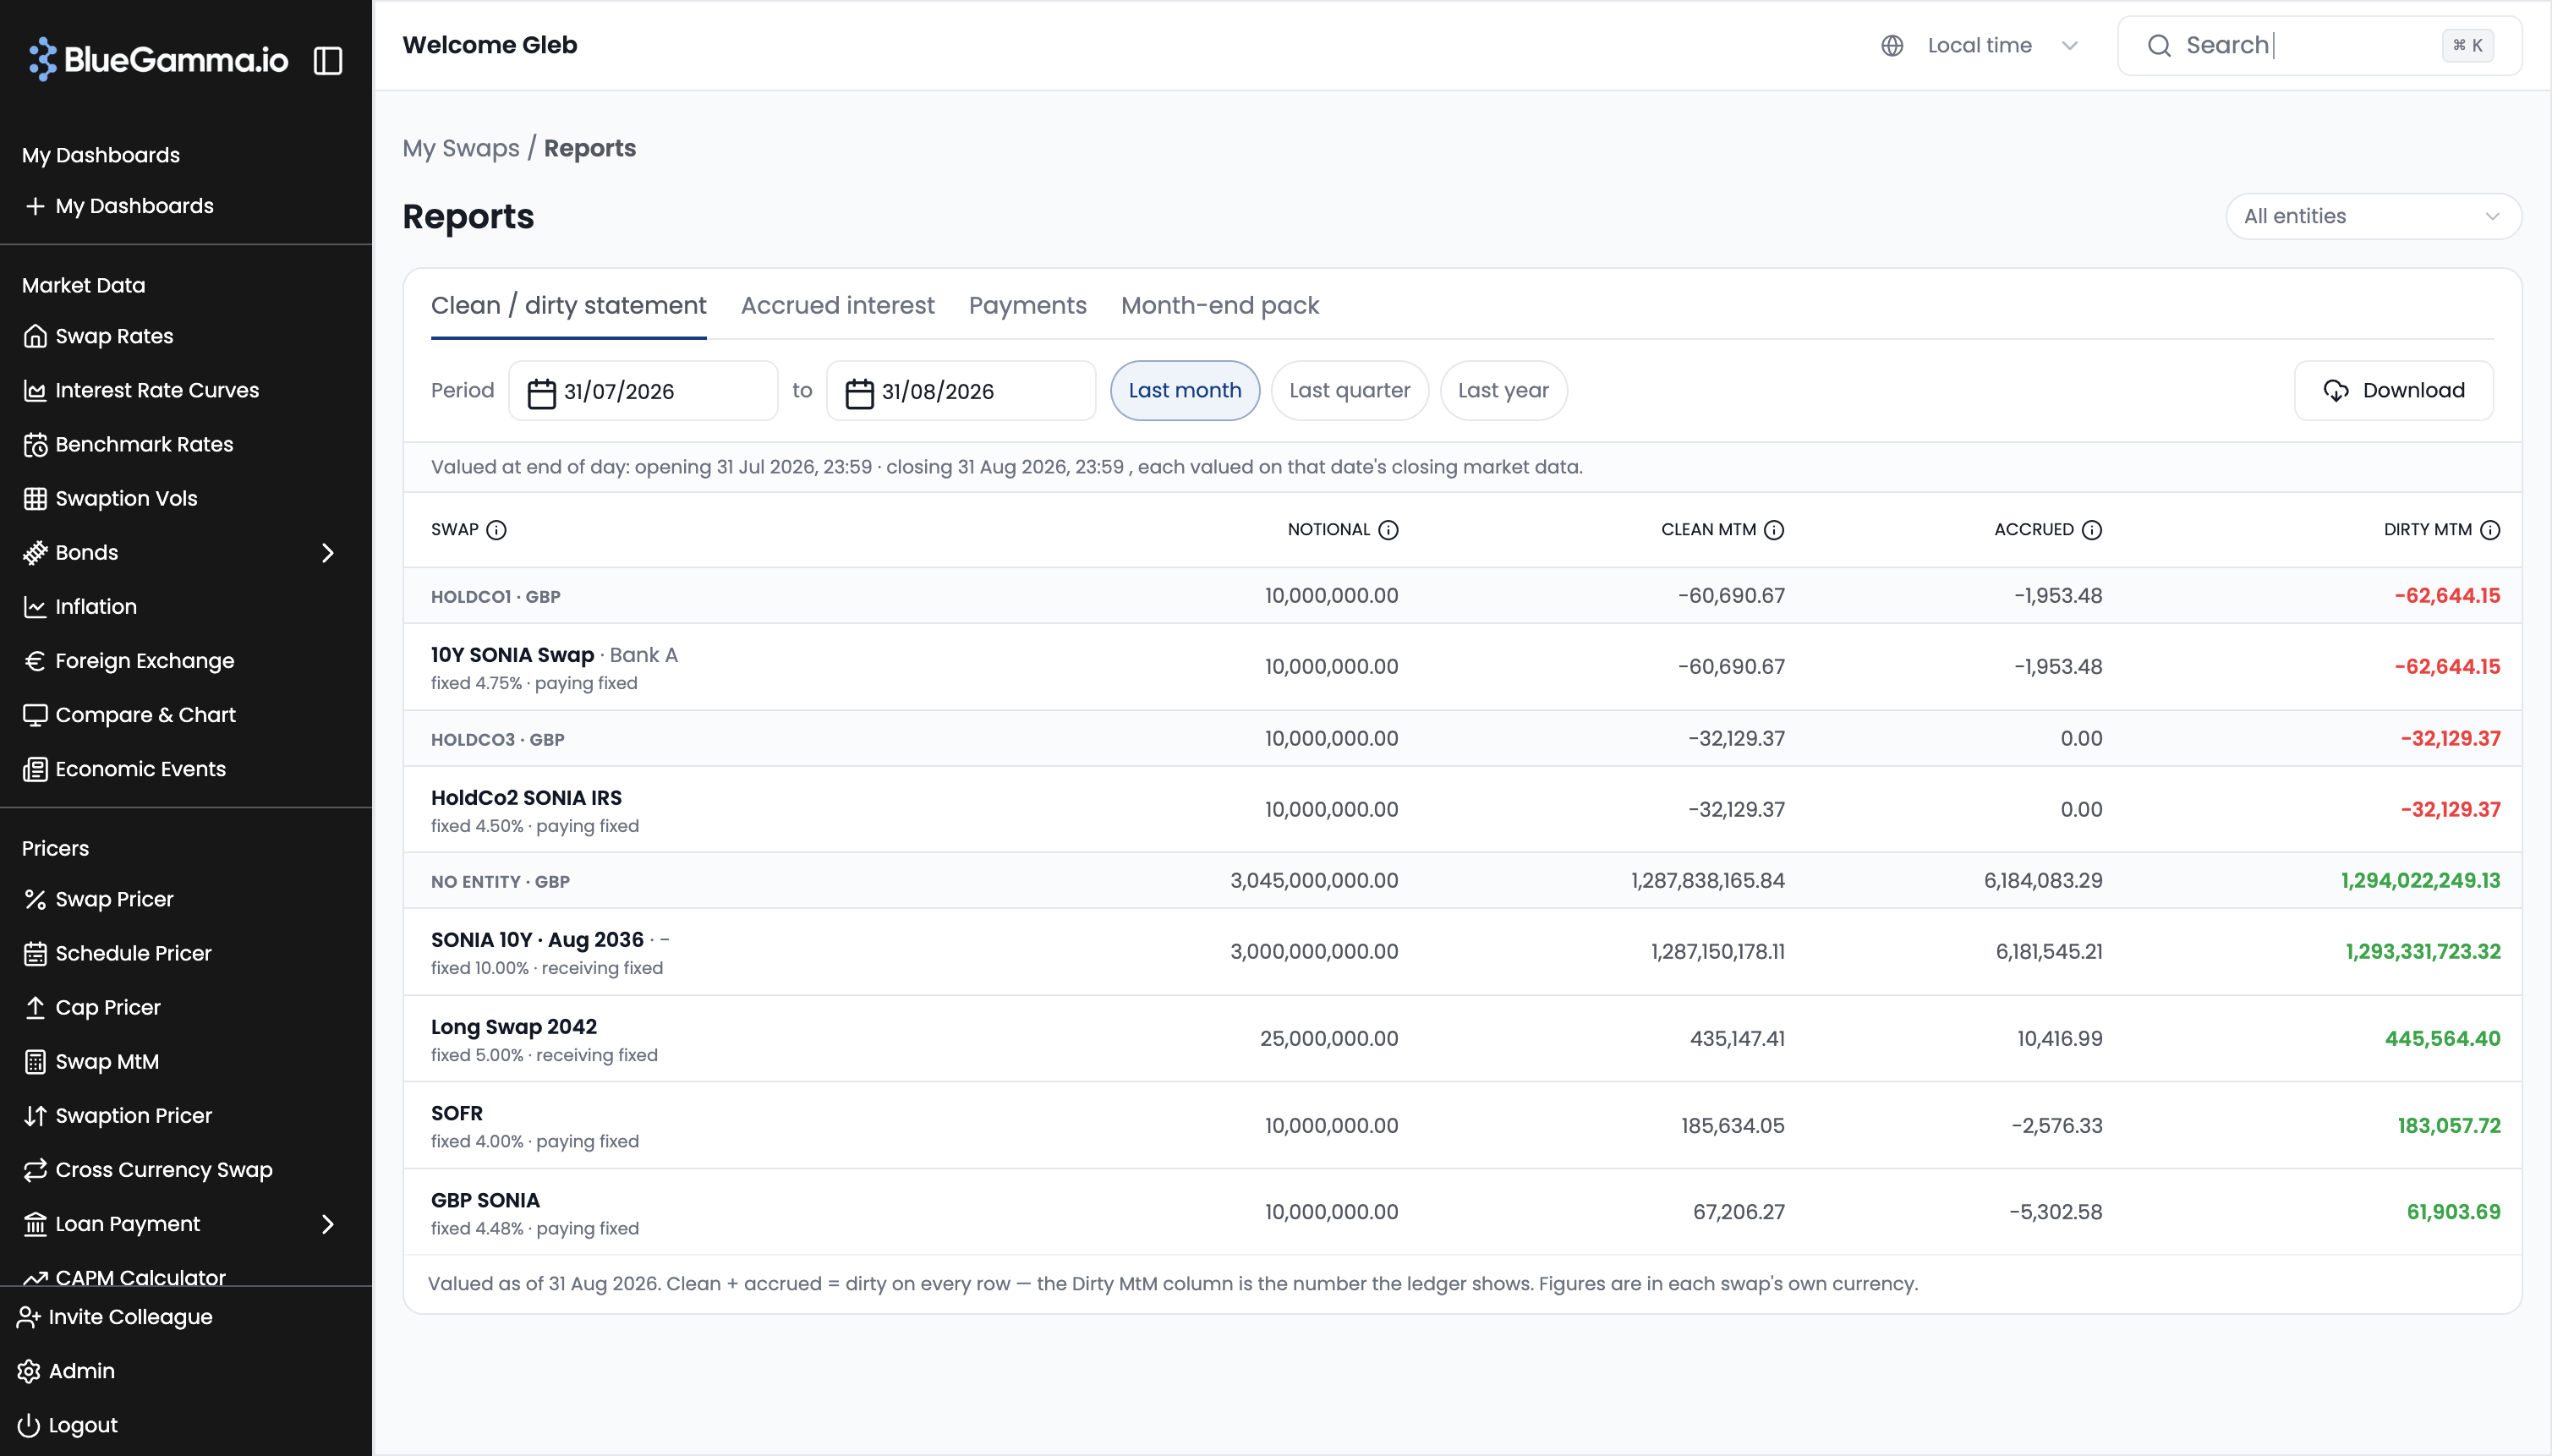
Task: Open the 10Y SONIA Swap row
Action: coord(1462,667)
